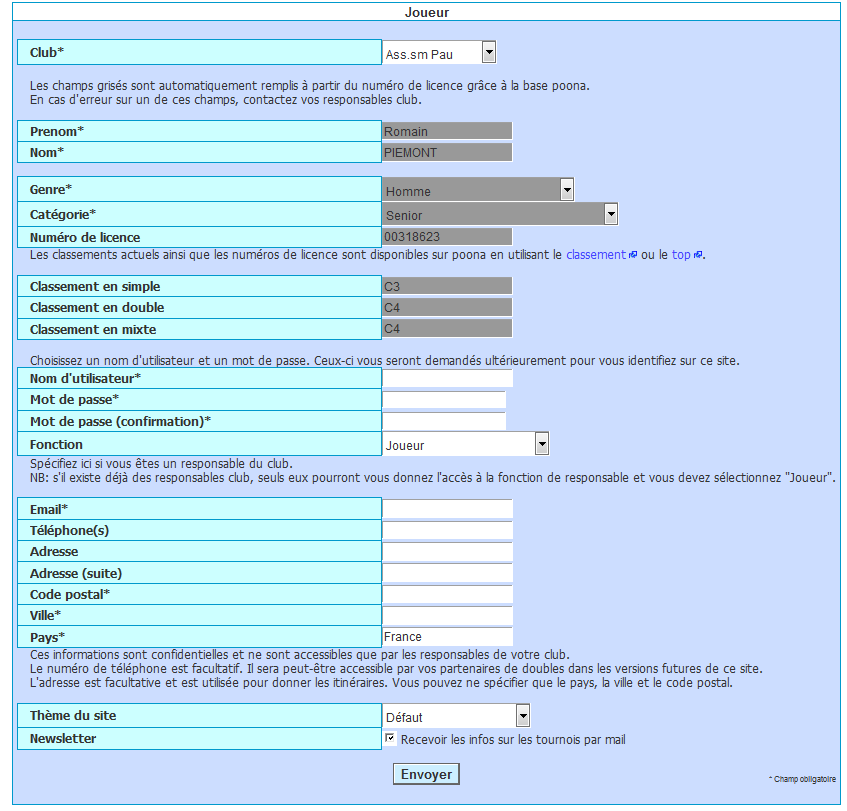Open the Club dropdown showing Ass.sm Pau
847x811 pixels.
tap(439, 52)
